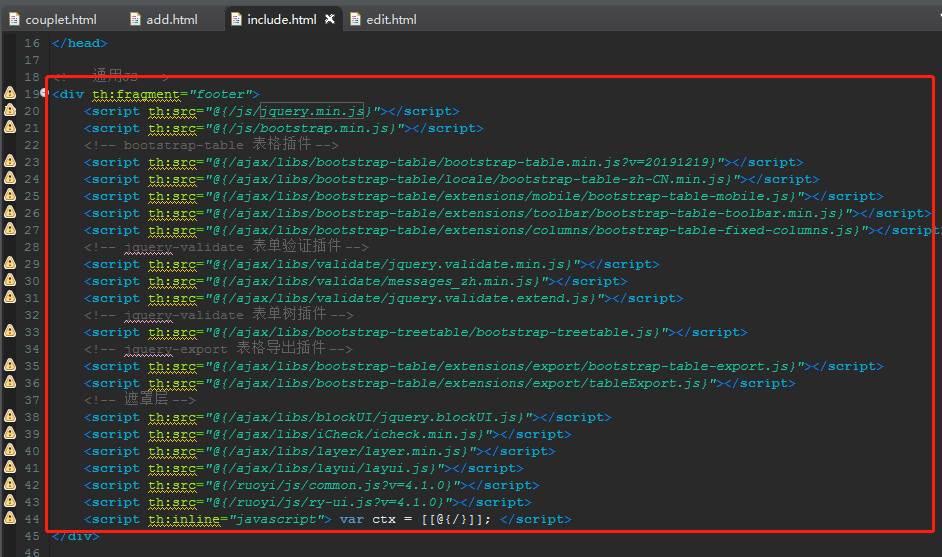Click line number 16 in the gutter
Viewport: 942px width, 557px height.
(32, 43)
